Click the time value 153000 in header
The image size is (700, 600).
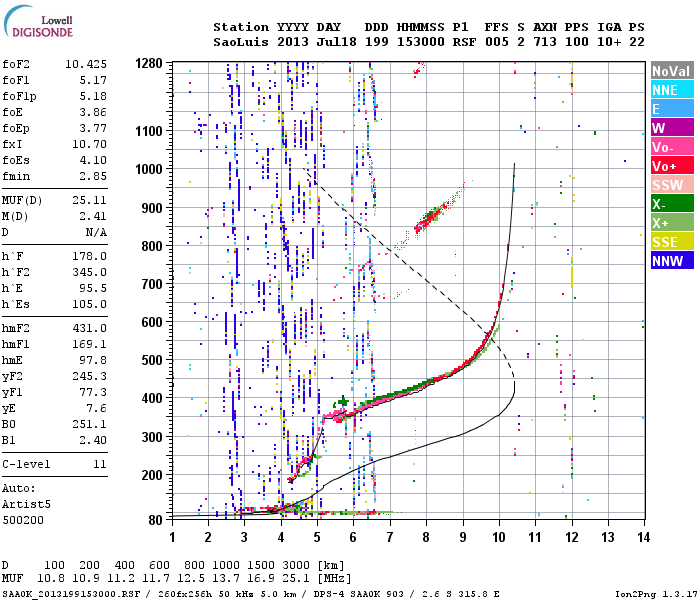click(x=421, y=42)
